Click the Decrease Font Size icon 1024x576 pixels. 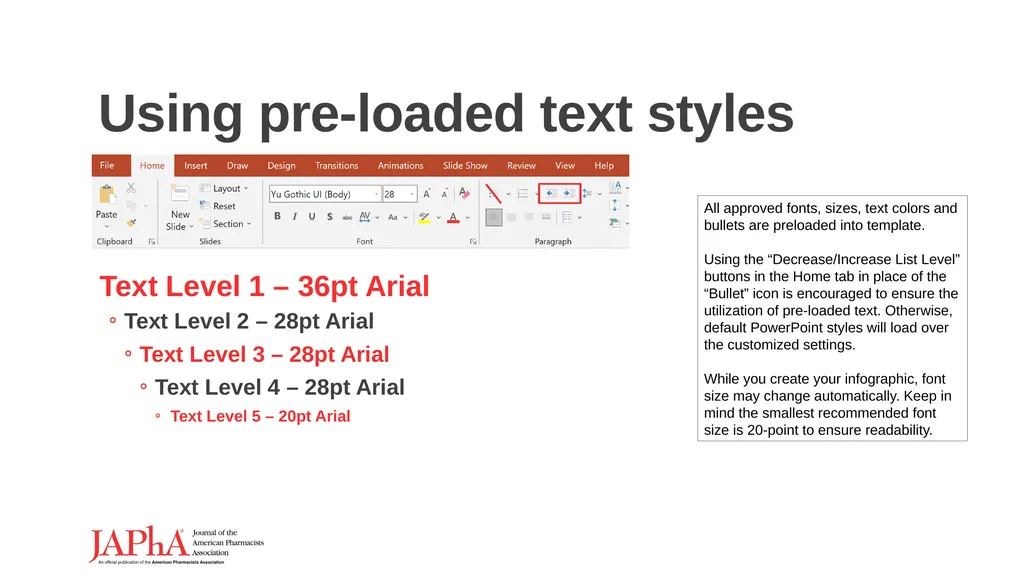[445, 194]
